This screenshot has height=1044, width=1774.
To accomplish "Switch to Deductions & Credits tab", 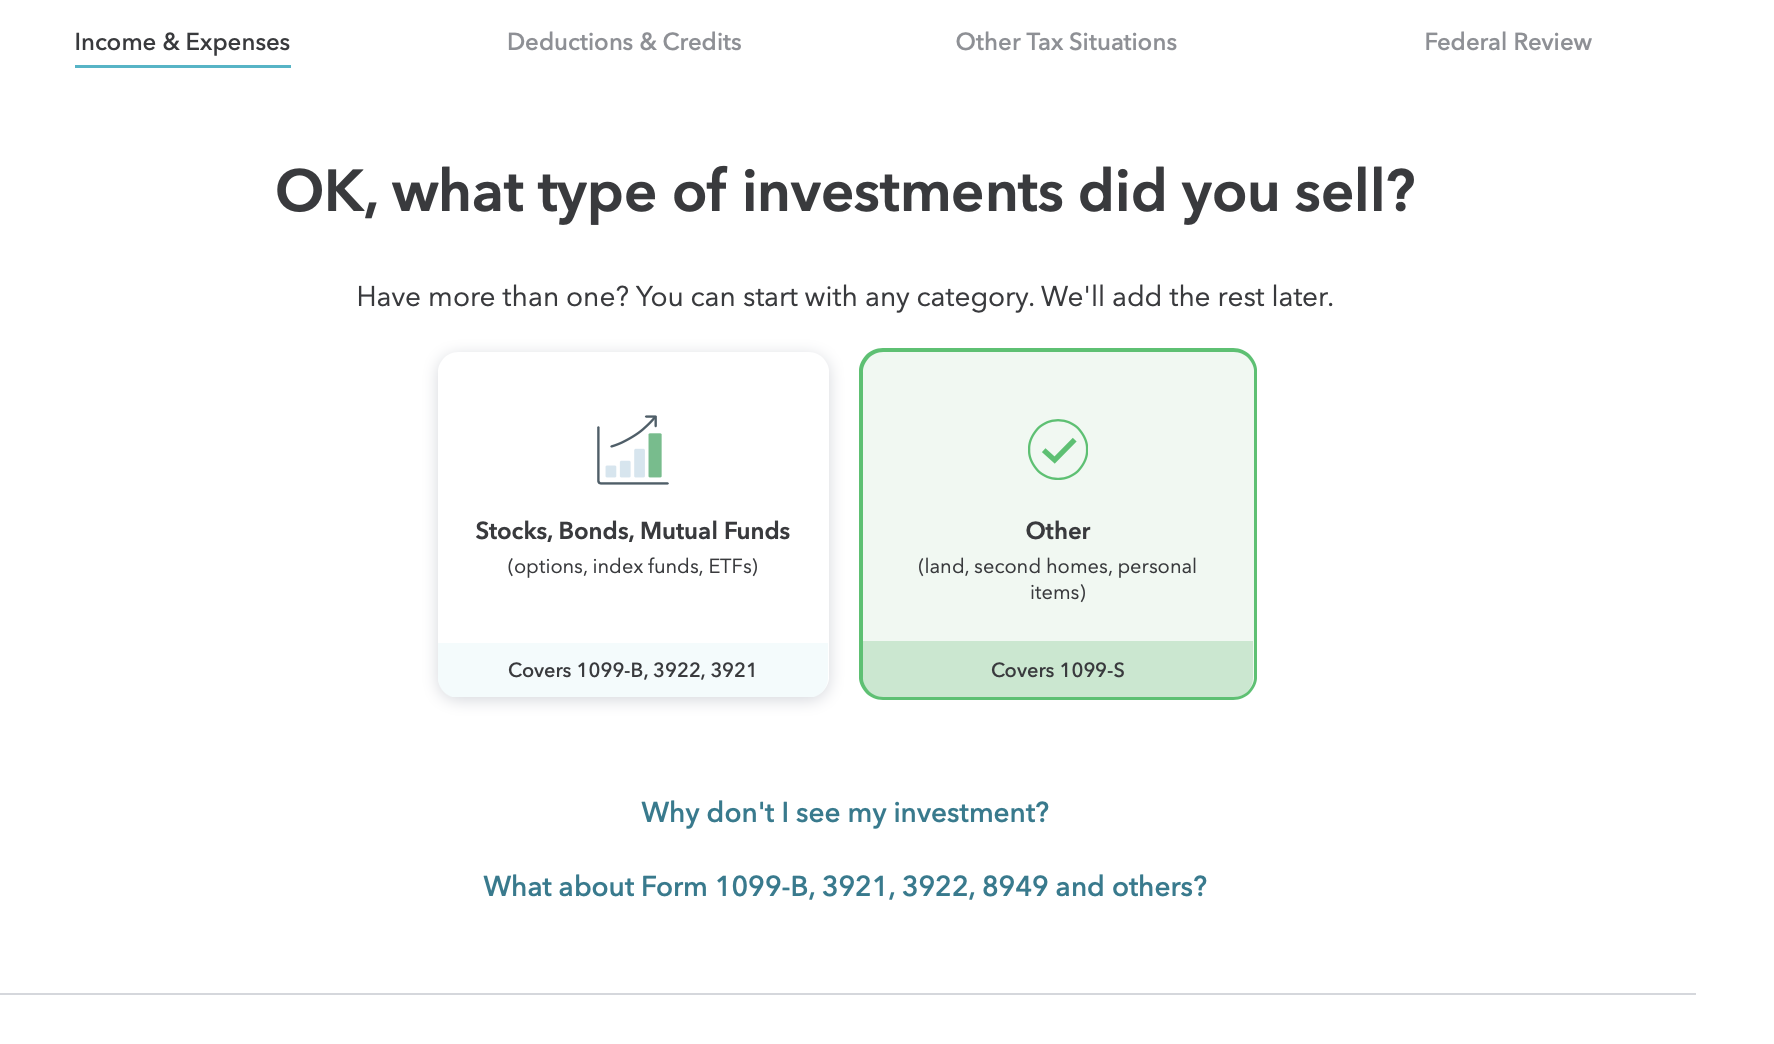I will pos(624,42).
